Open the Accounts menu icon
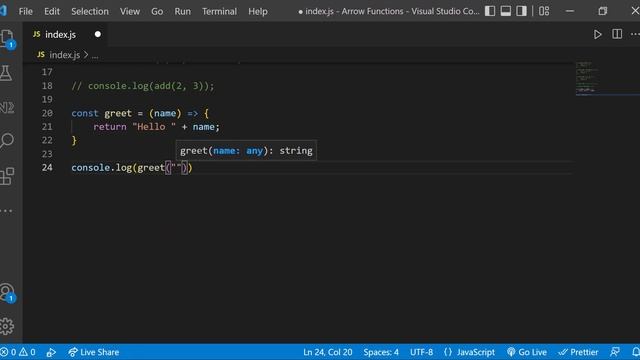 point(7,292)
